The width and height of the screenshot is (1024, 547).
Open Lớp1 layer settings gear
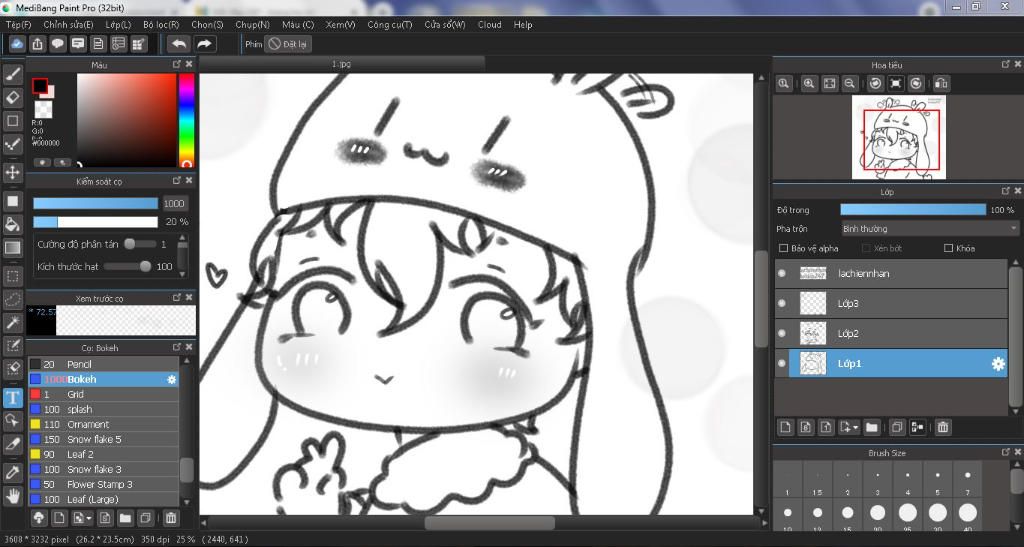[x=998, y=364]
